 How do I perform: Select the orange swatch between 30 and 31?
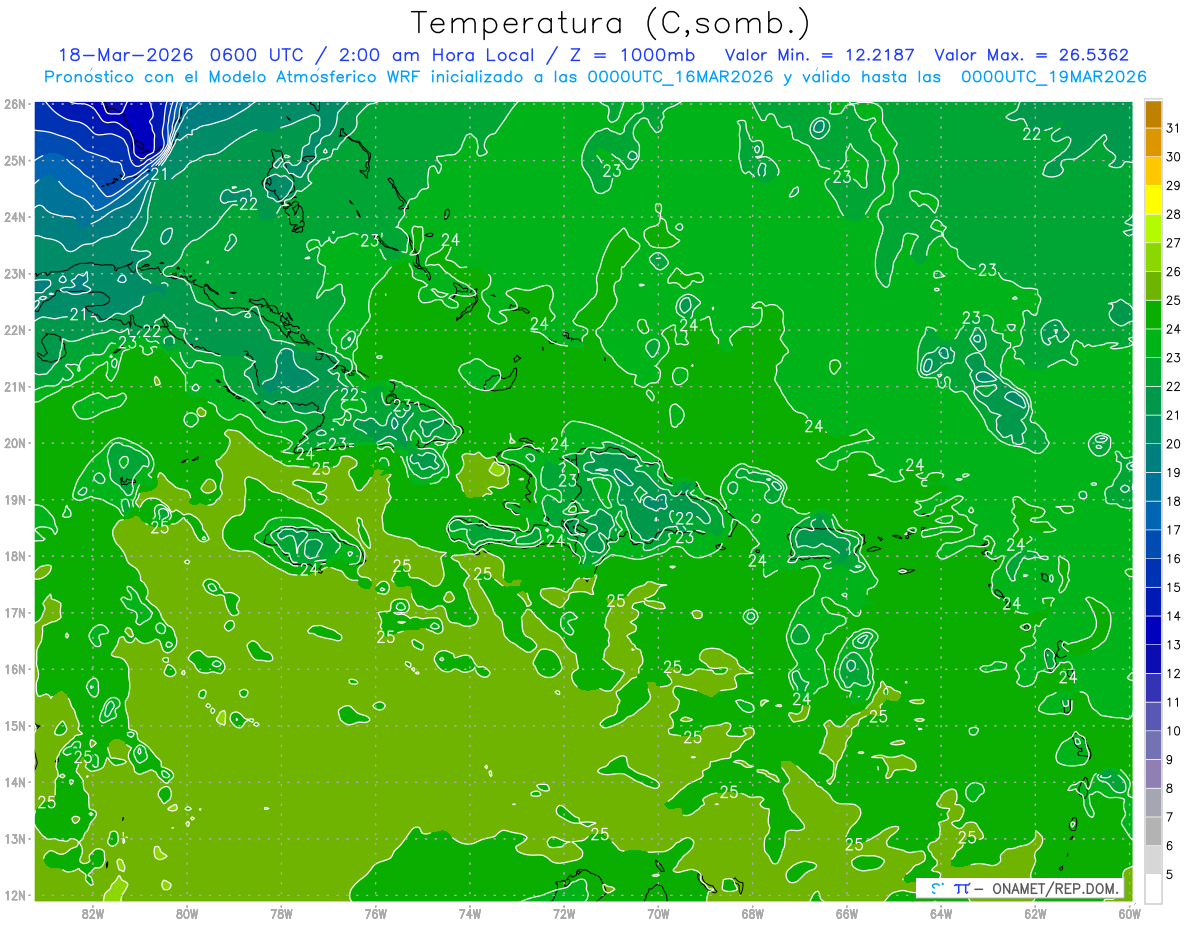tap(1153, 142)
